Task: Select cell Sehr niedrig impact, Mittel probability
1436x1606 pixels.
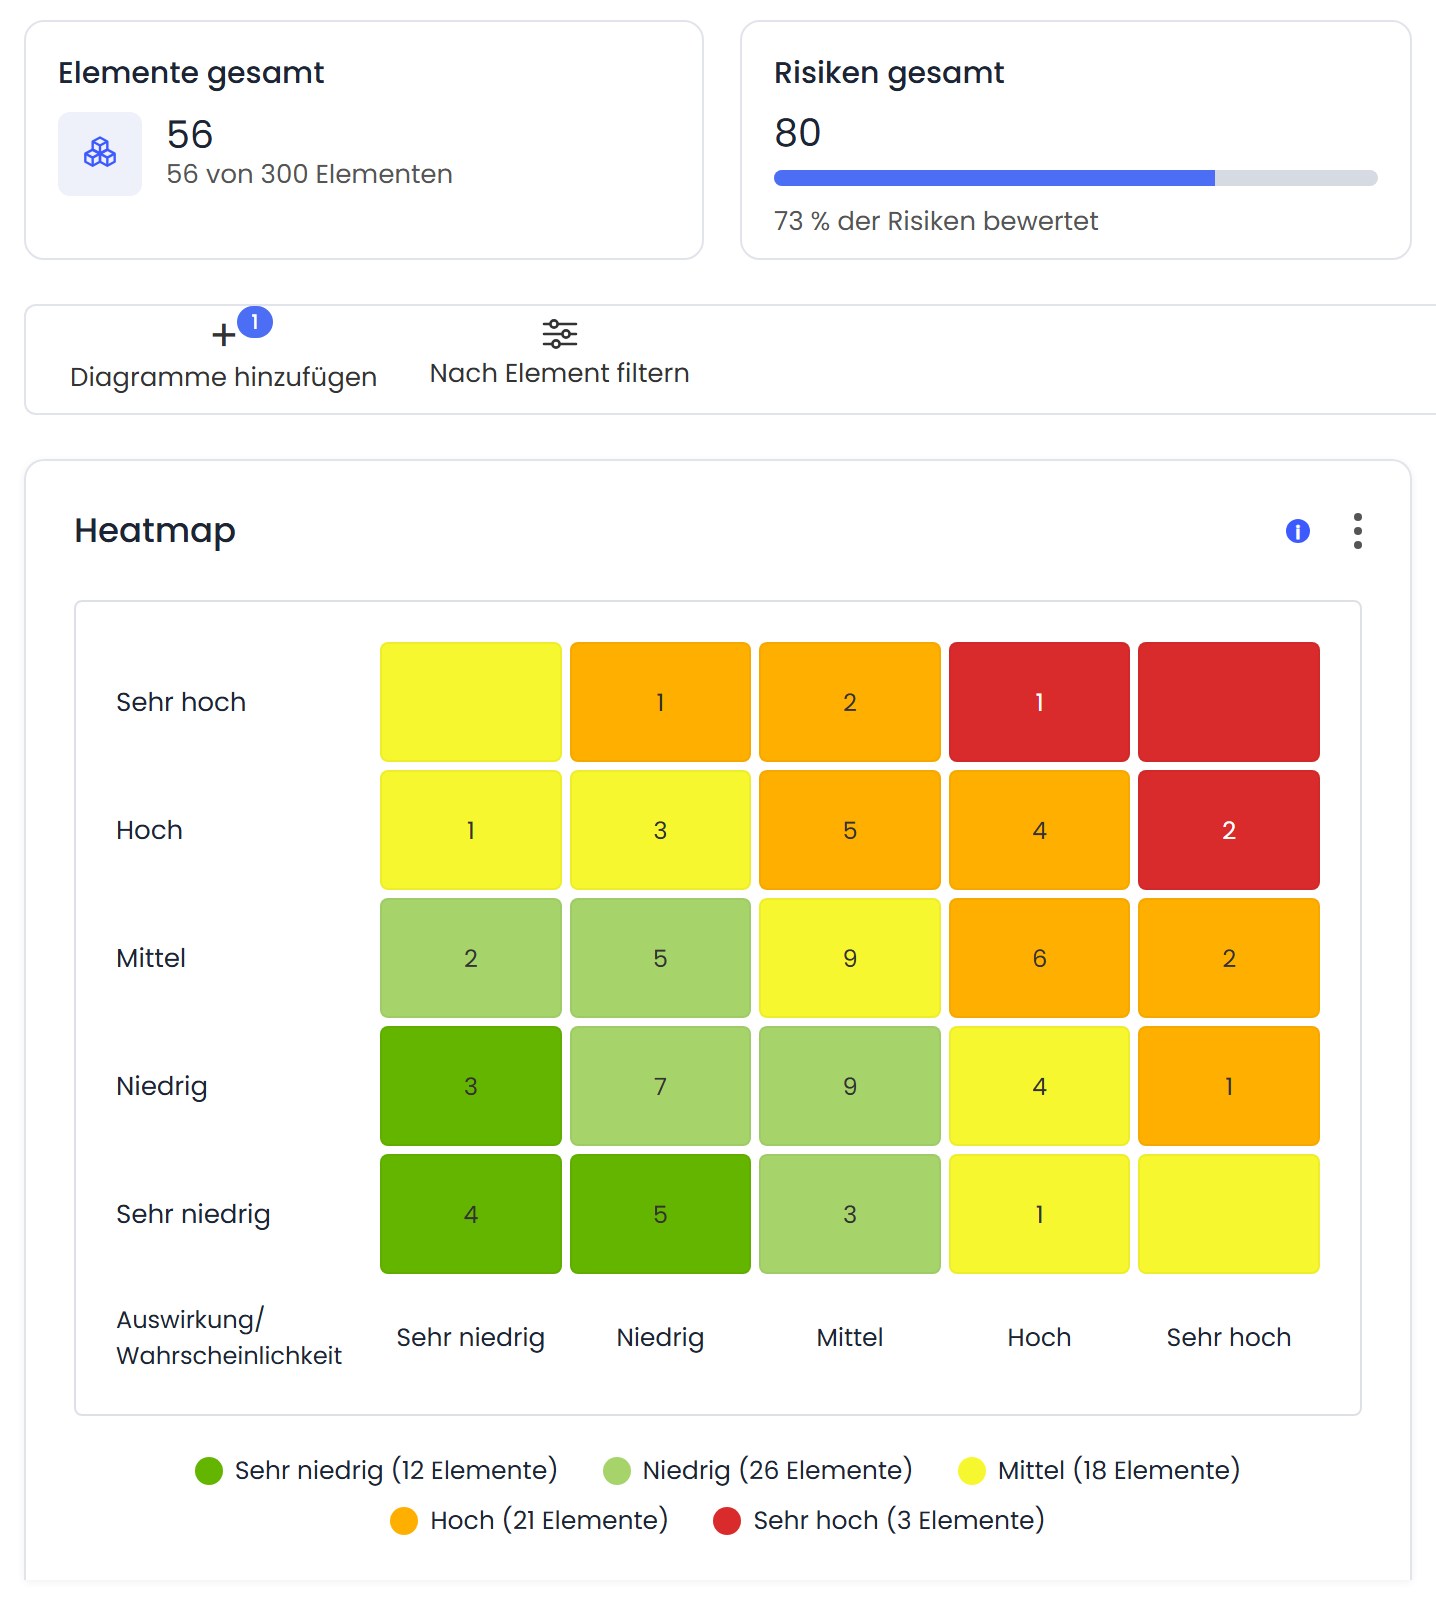Action: click(850, 1214)
